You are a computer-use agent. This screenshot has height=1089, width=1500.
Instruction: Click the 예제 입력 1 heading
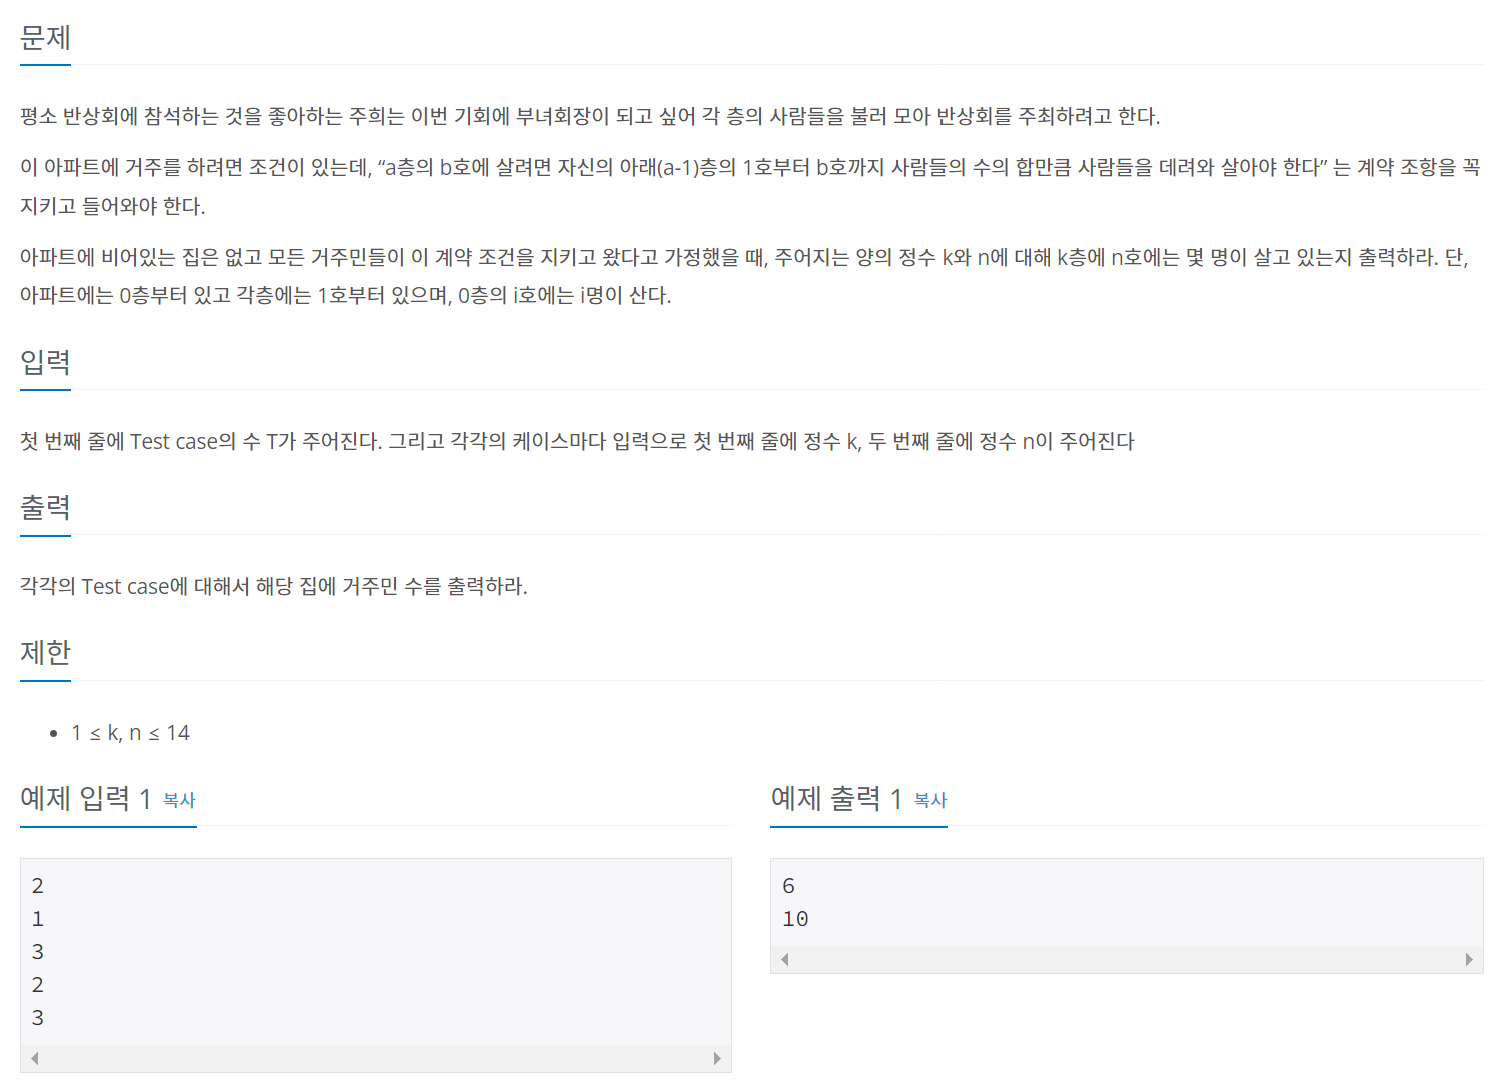[86, 798]
